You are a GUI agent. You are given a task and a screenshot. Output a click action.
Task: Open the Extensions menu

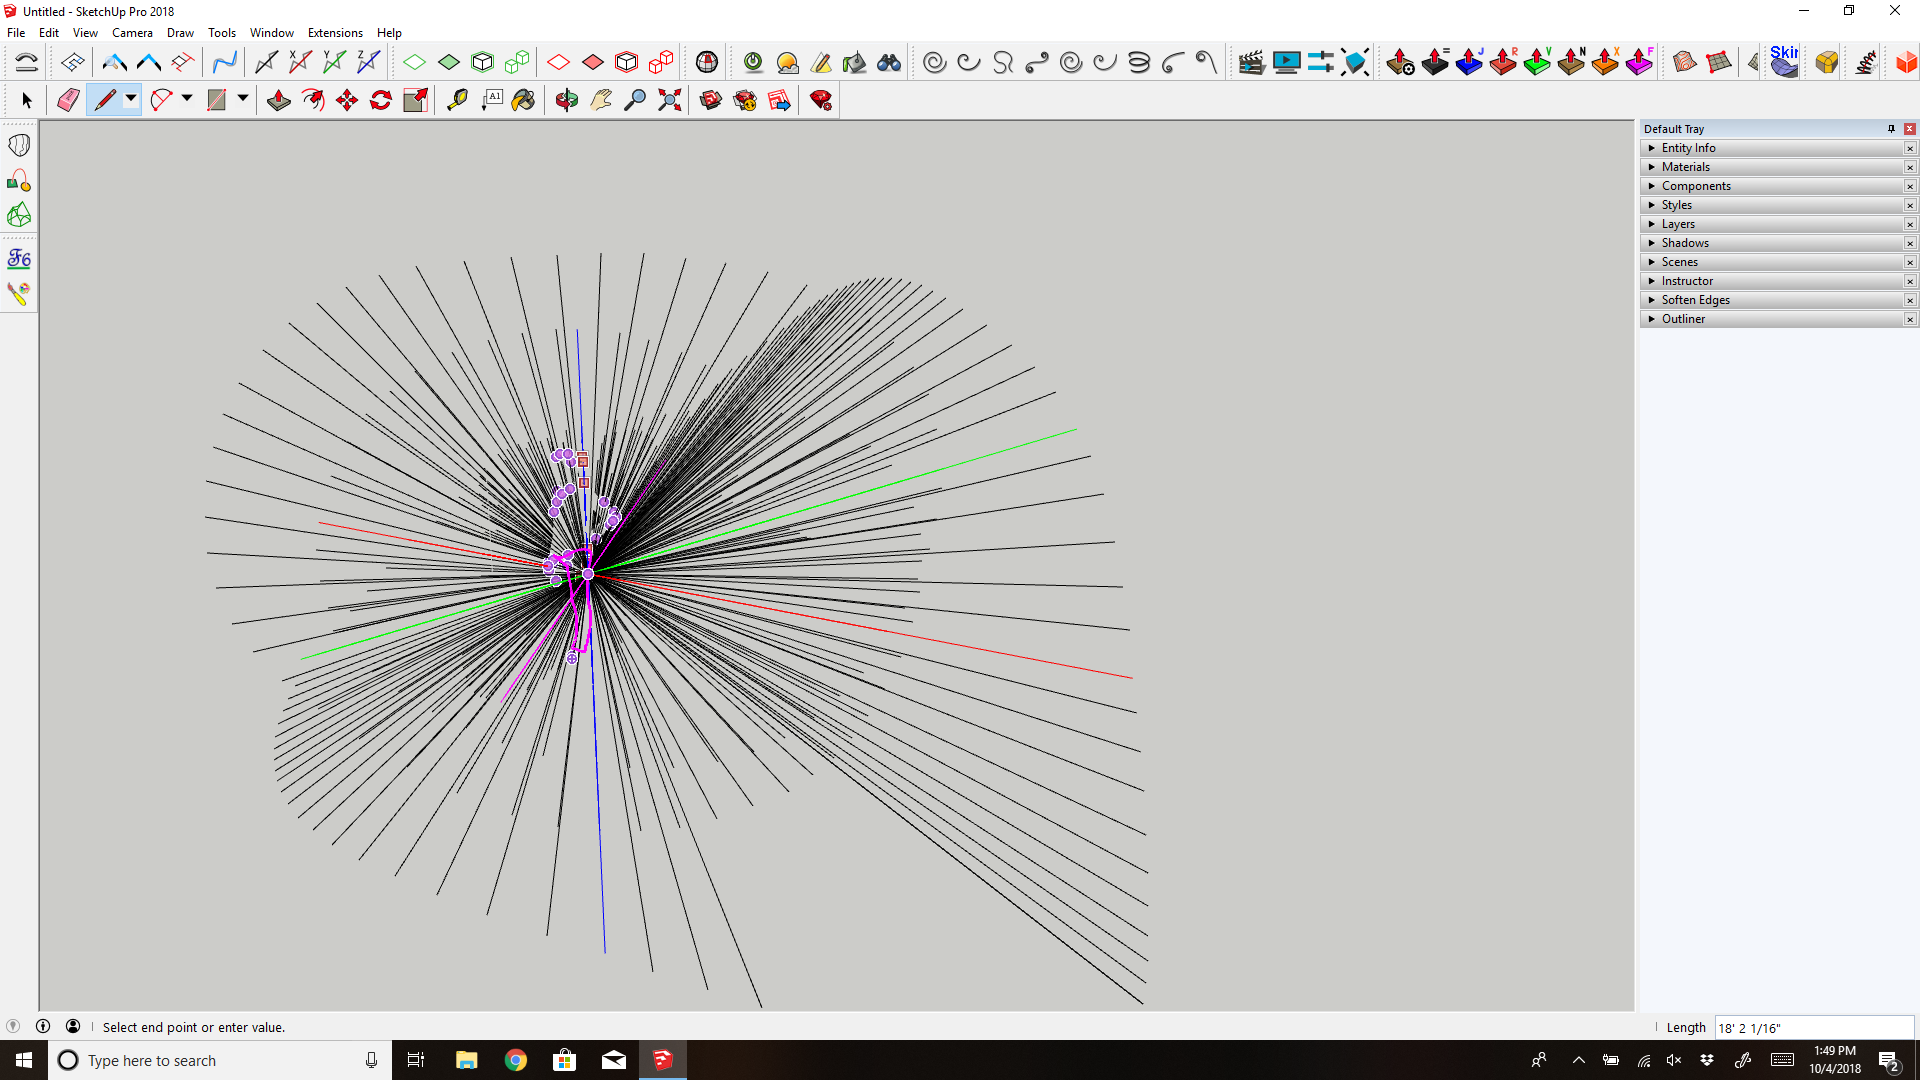tap(335, 33)
